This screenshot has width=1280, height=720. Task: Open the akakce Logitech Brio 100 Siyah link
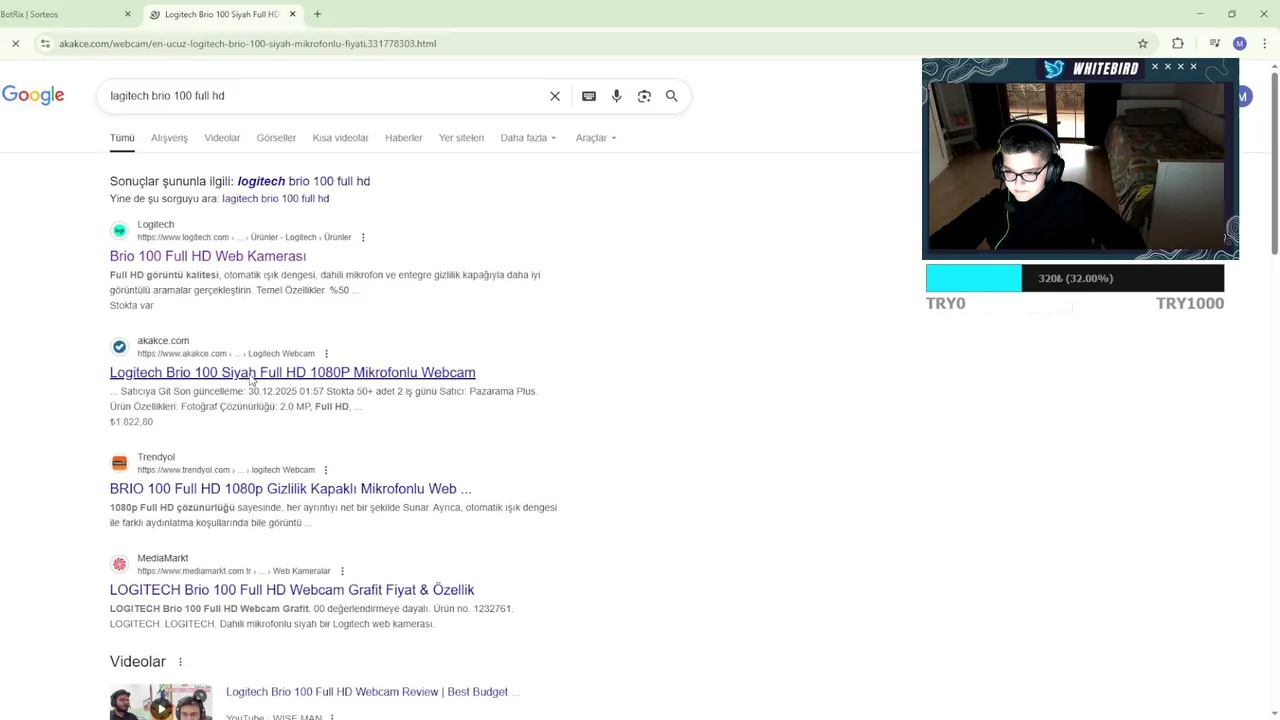pos(292,372)
